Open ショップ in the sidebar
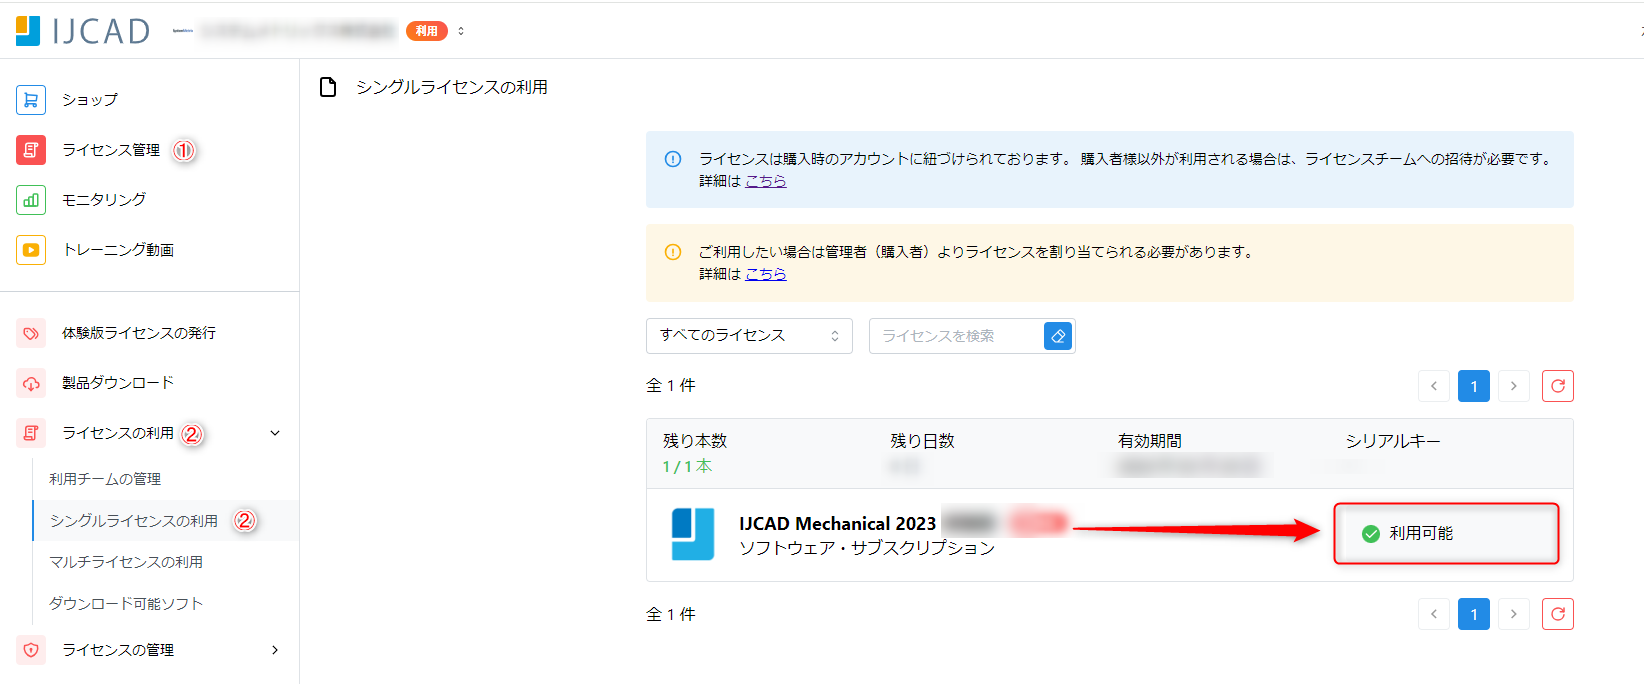The height and width of the screenshot is (684, 1644). pyautogui.click(x=90, y=100)
